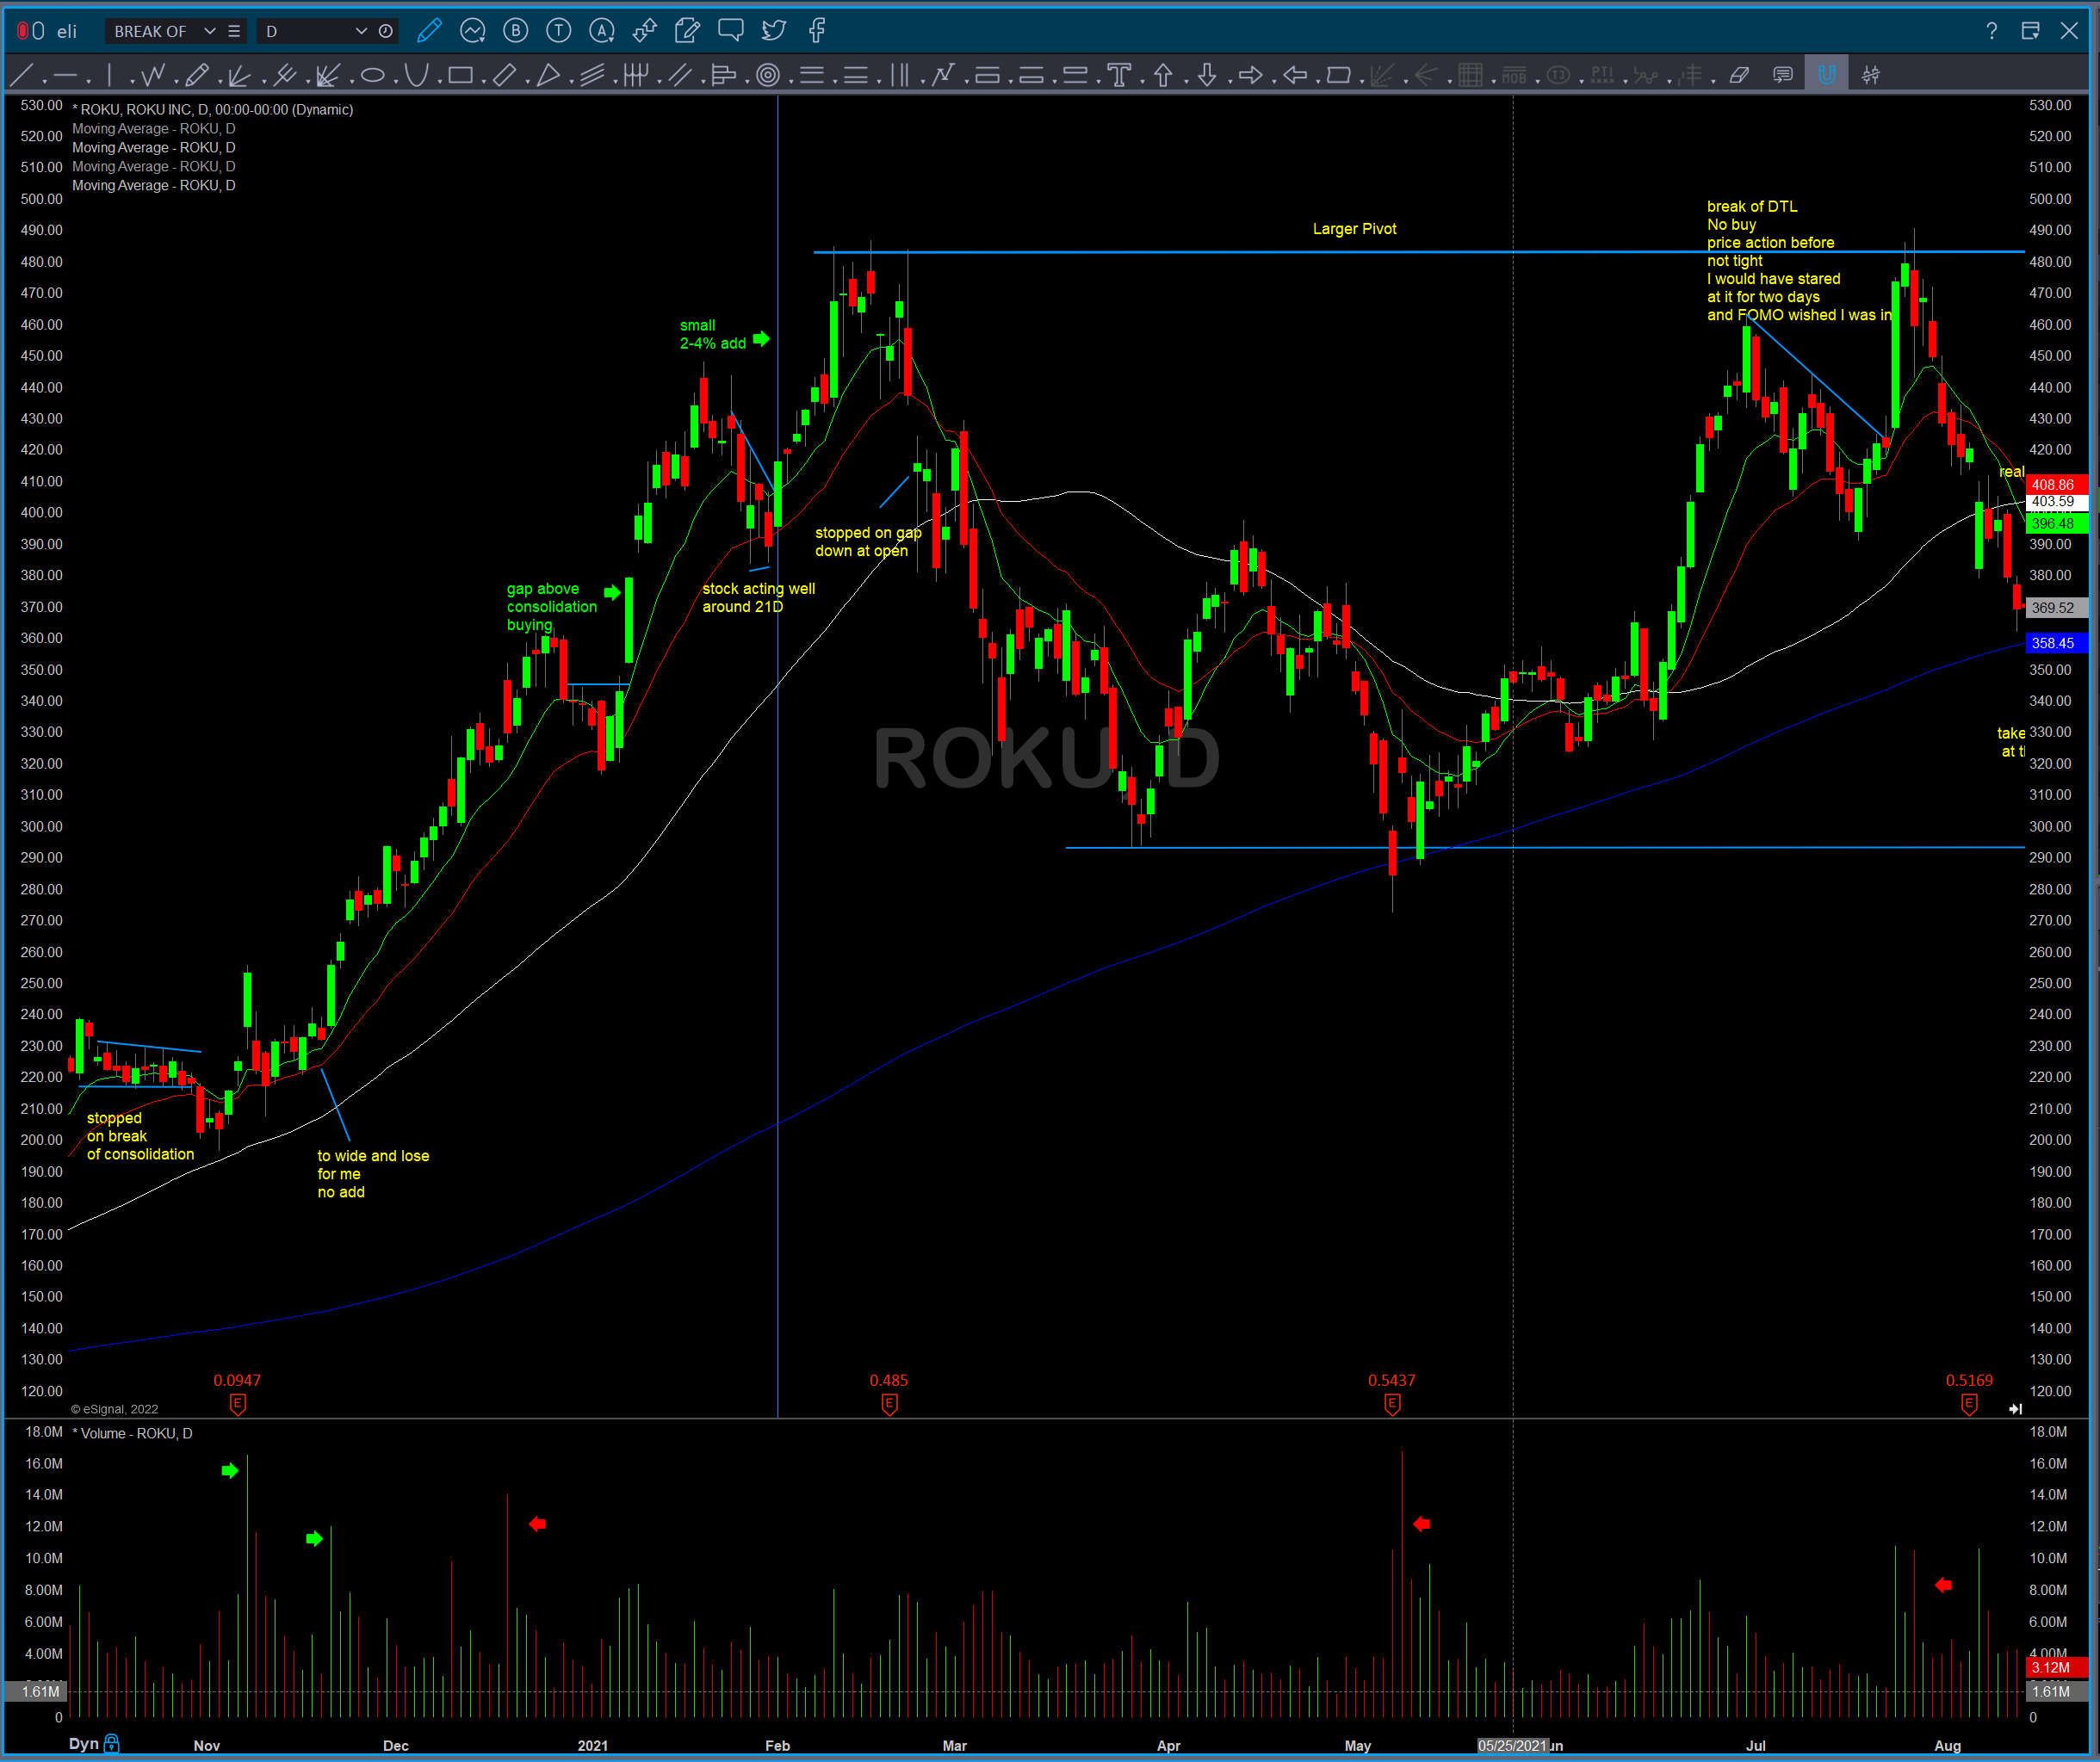Select the vertical line tool
This screenshot has width=2100, height=1762.
[x=109, y=75]
